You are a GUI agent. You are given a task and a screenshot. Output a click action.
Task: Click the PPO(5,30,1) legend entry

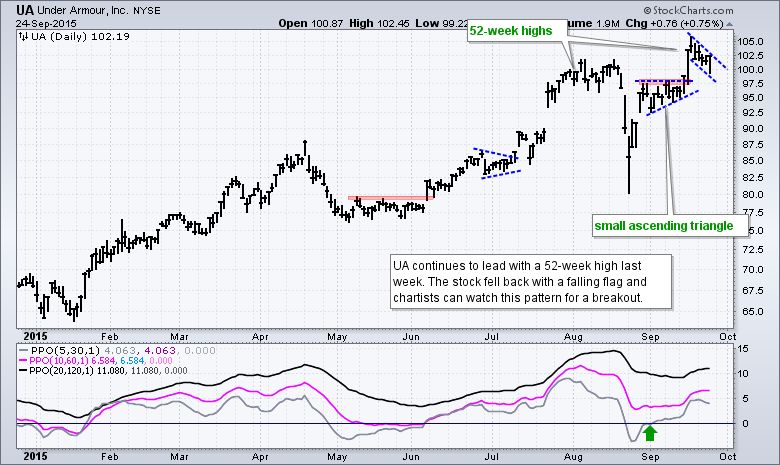[x=117, y=351]
